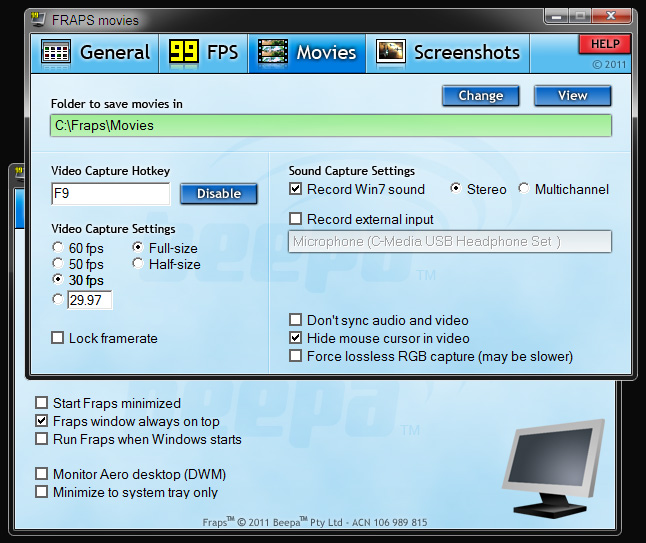Click the C:\Fraps\Movies folder path field
Viewport: 646px width, 543px height.
click(331, 126)
